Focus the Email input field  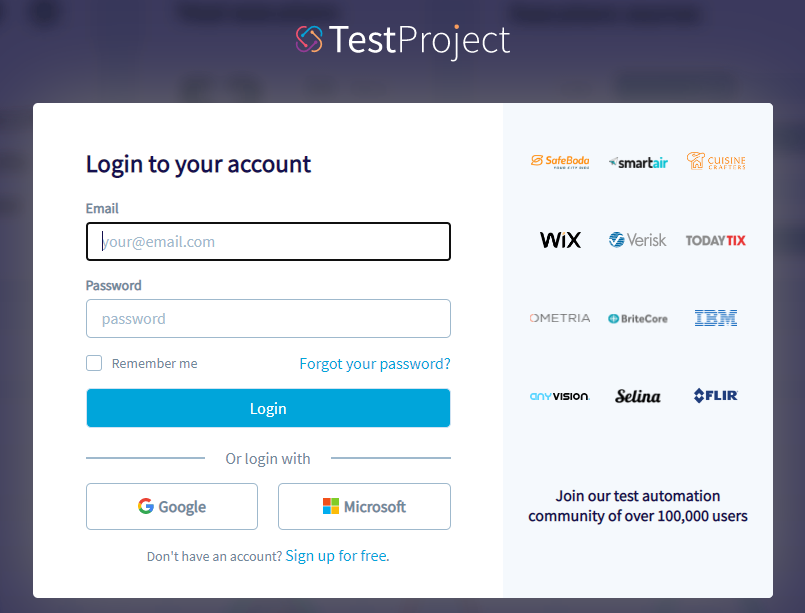(268, 242)
